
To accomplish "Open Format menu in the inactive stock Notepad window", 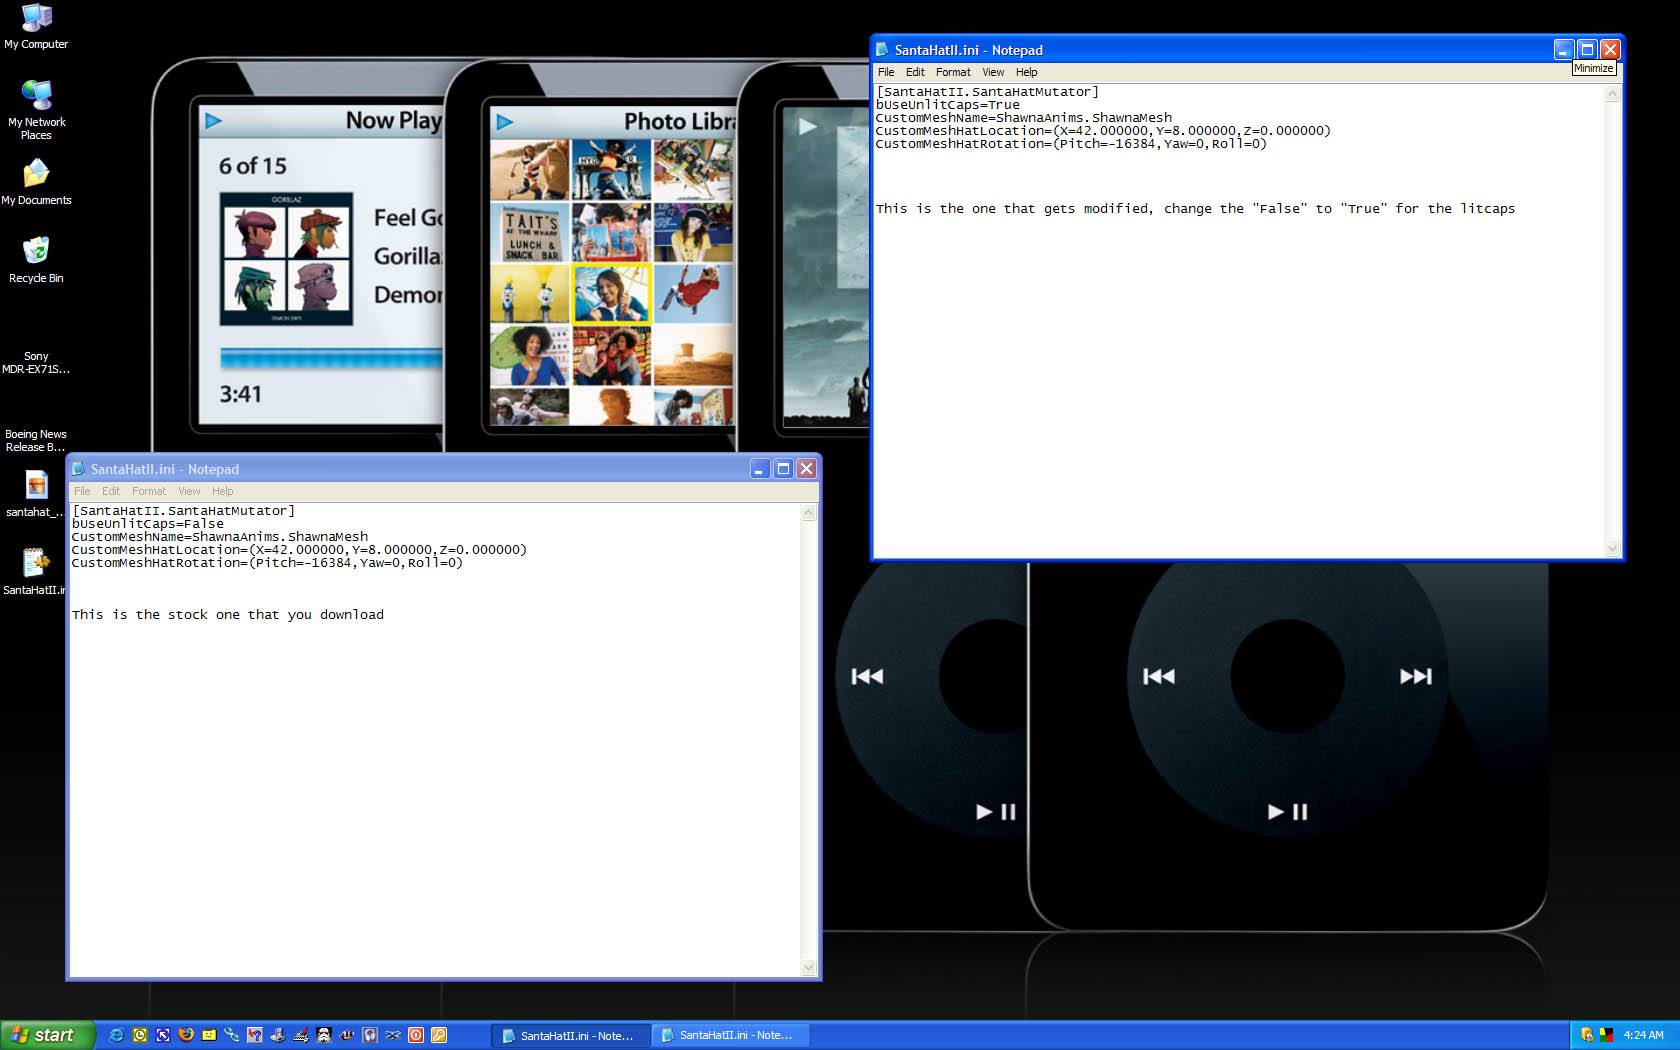I will pos(149,491).
